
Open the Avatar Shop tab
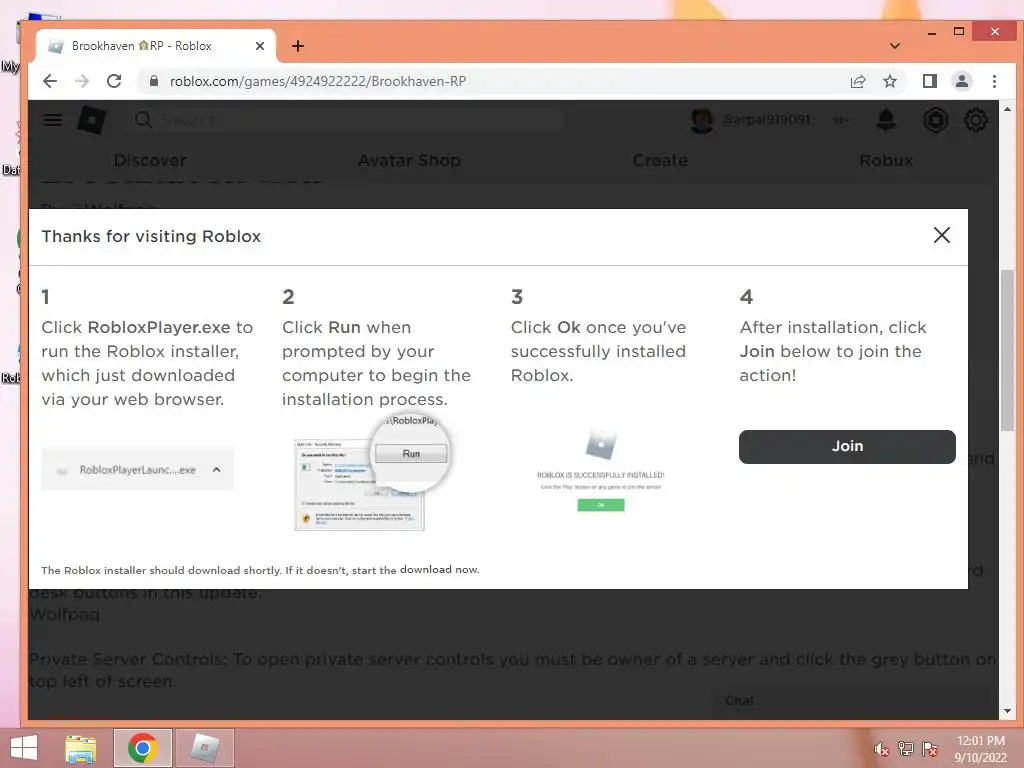tap(409, 161)
